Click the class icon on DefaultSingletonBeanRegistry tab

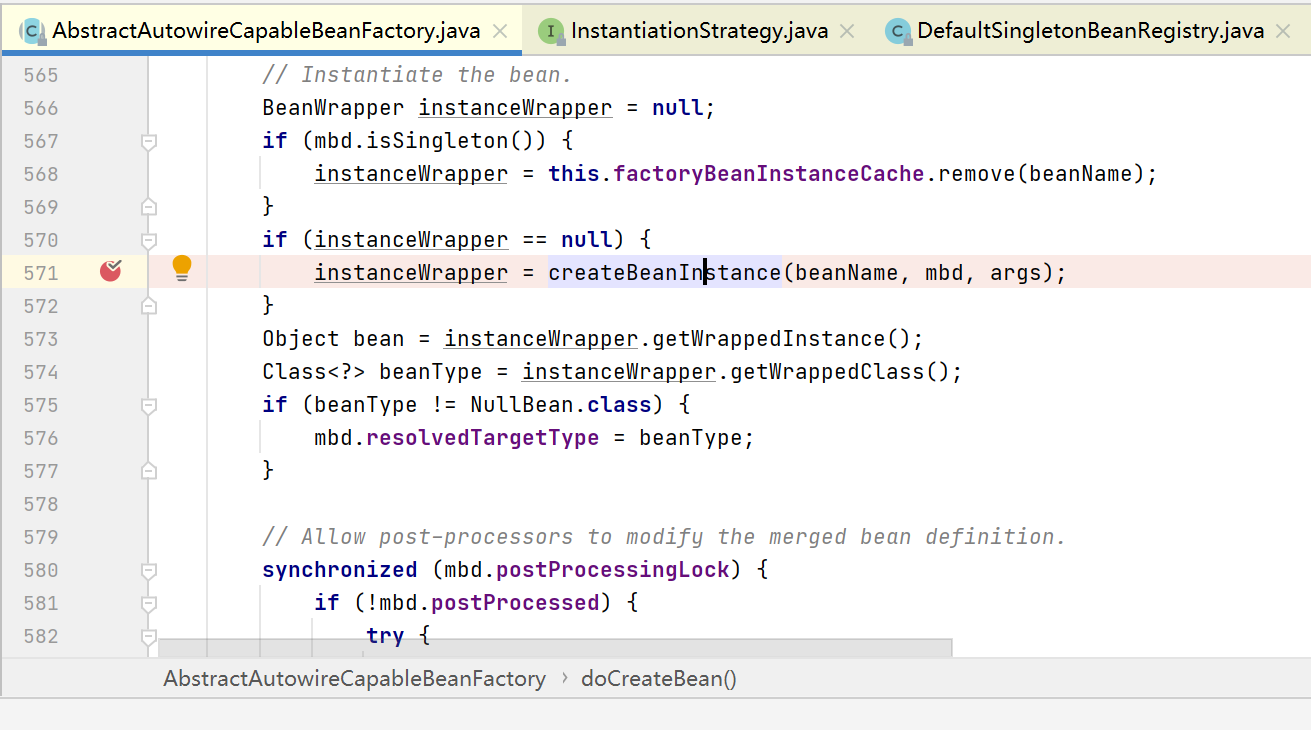pos(897,31)
